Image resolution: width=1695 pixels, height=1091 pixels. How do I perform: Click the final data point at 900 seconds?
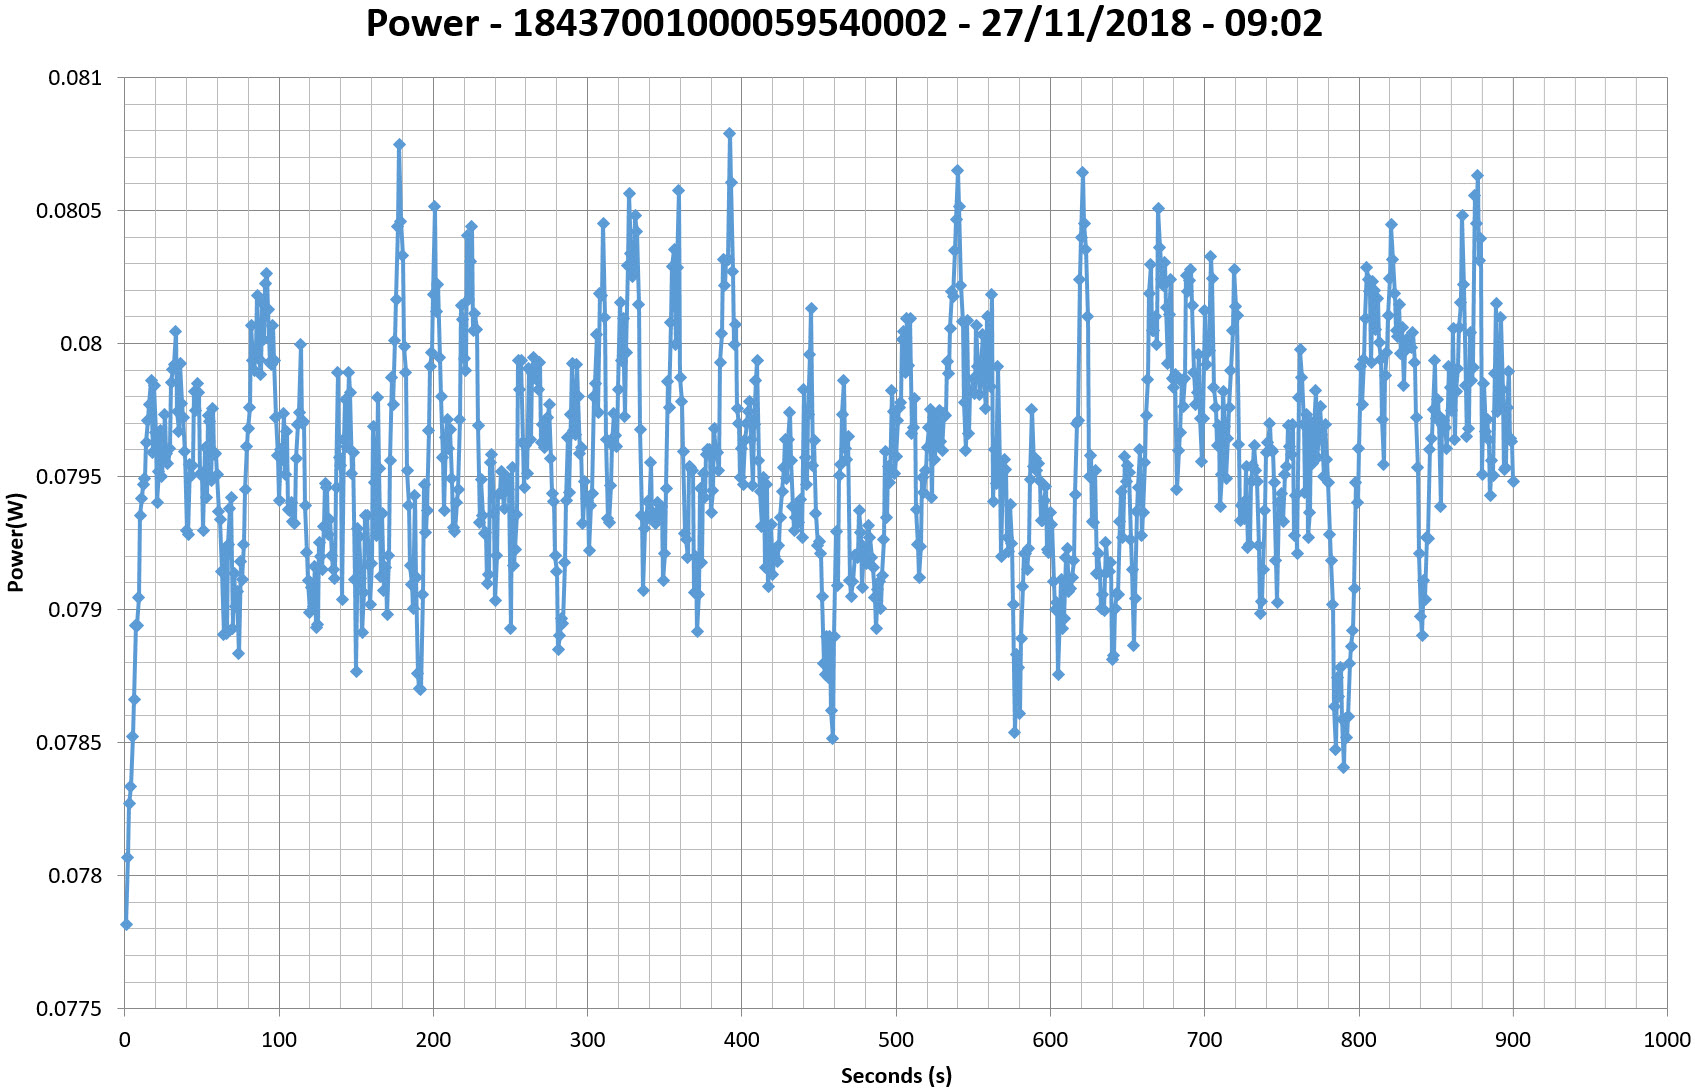pyautogui.click(x=1513, y=481)
